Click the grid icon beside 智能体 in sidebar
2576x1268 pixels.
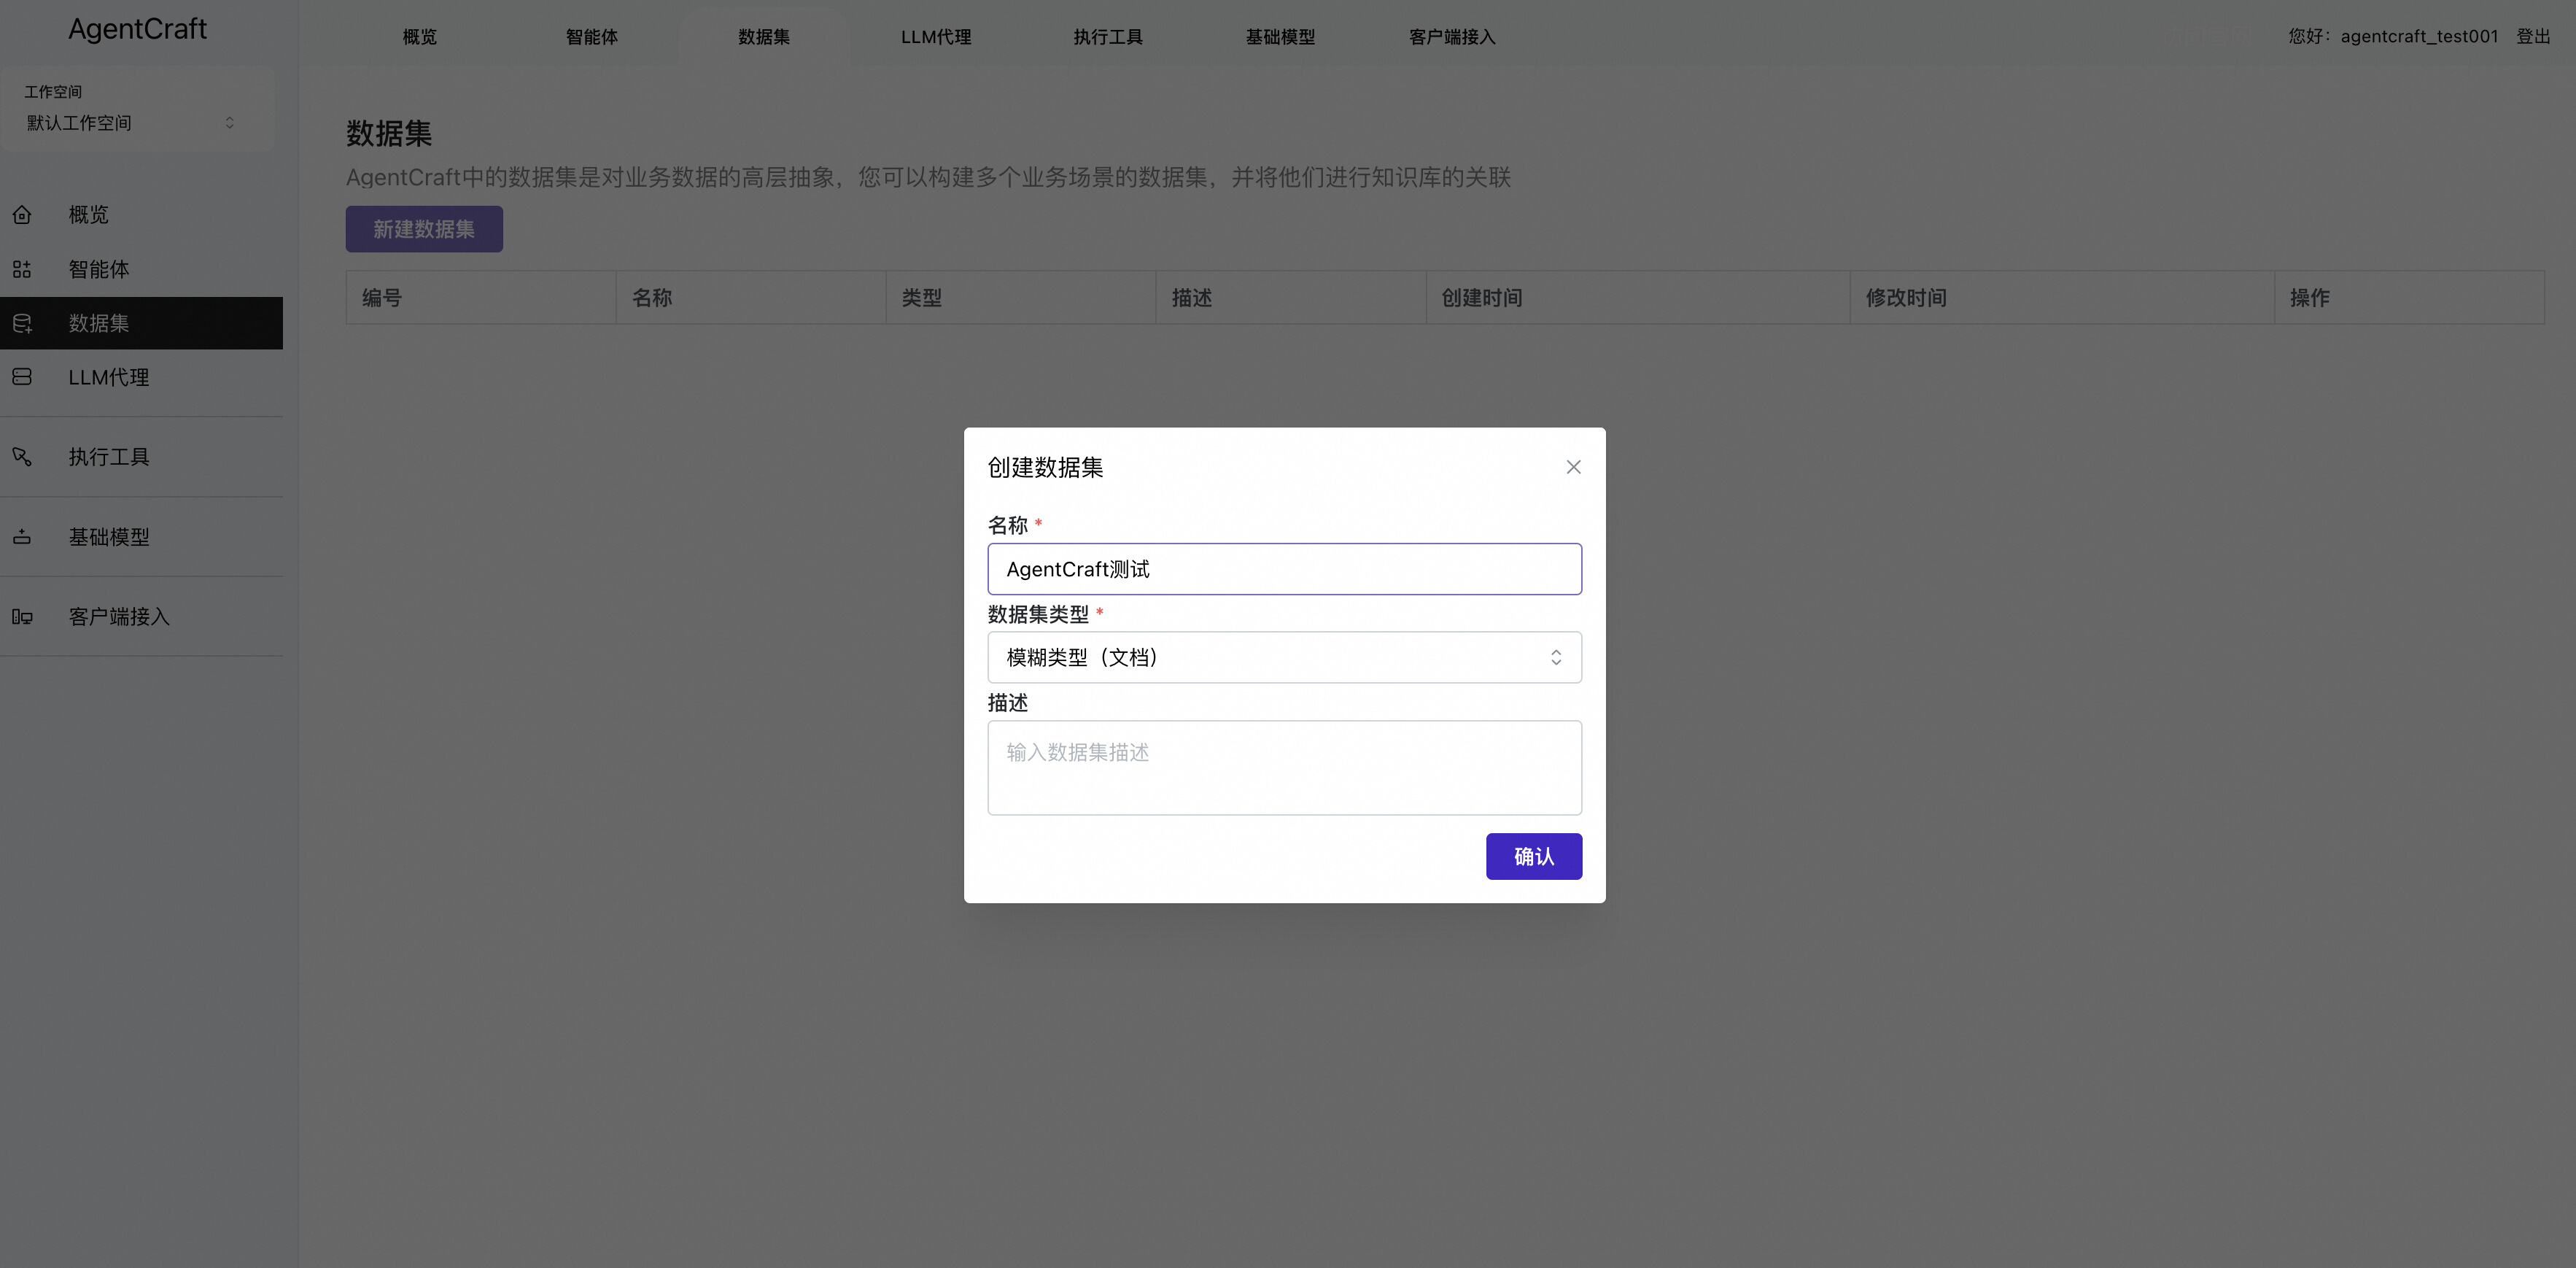(x=22, y=269)
